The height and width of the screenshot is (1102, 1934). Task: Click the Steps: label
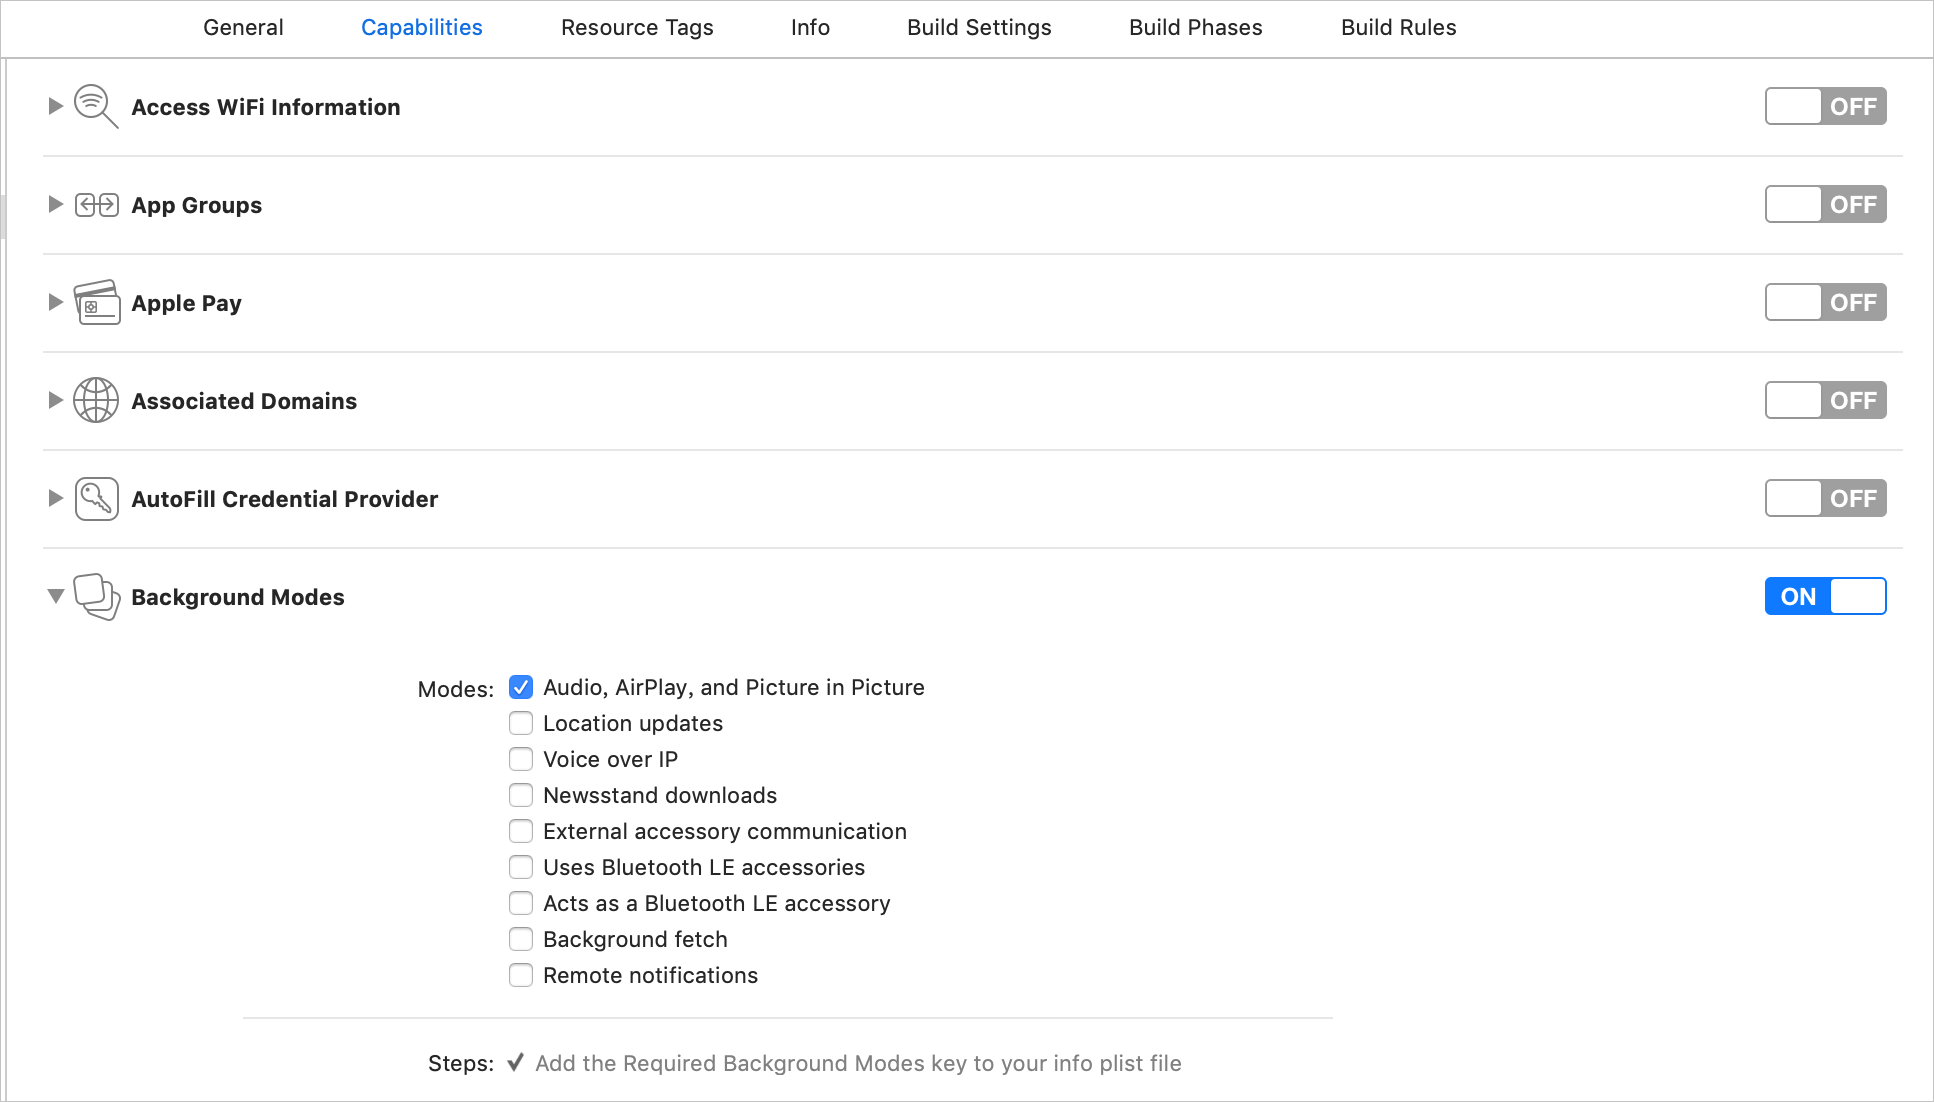(x=461, y=1063)
